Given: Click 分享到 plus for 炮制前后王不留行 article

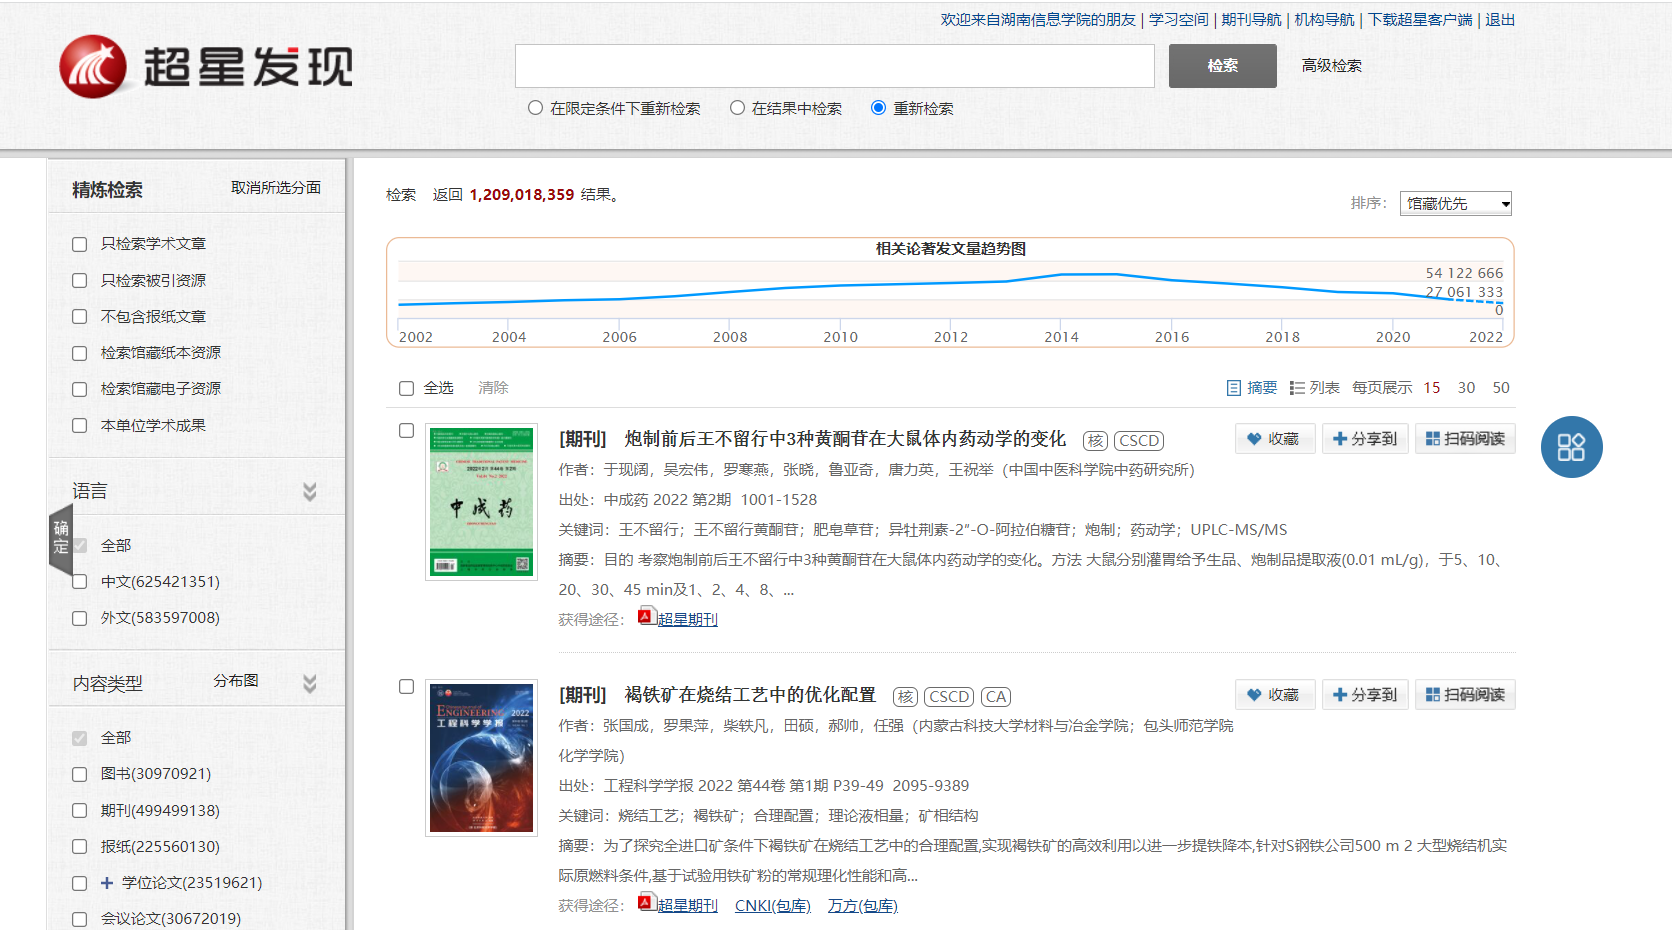Looking at the screenshot, I should point(1365,439).
